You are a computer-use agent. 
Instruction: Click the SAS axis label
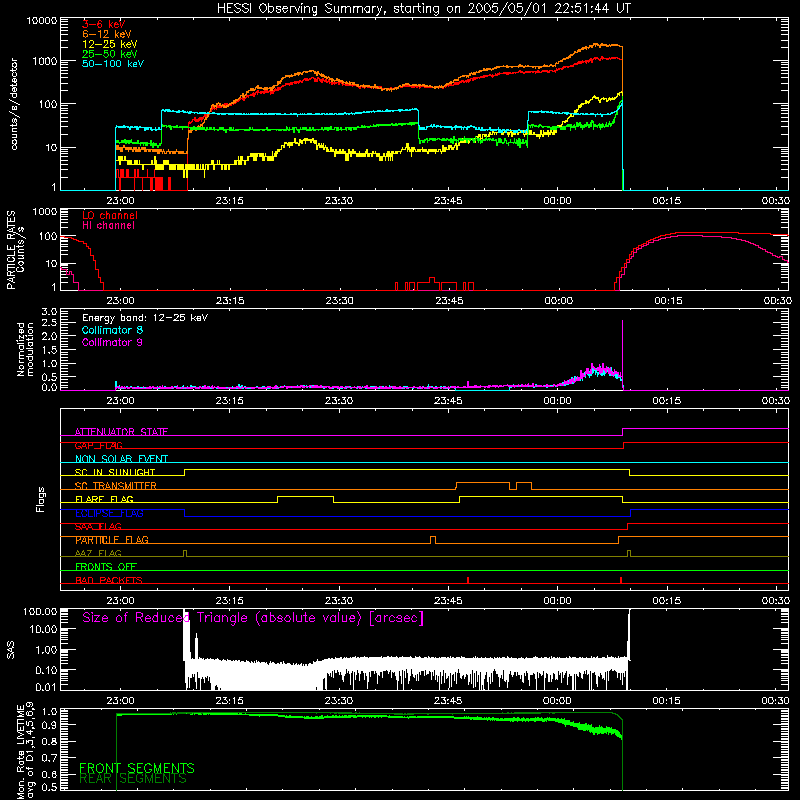[x=11, y=650]
